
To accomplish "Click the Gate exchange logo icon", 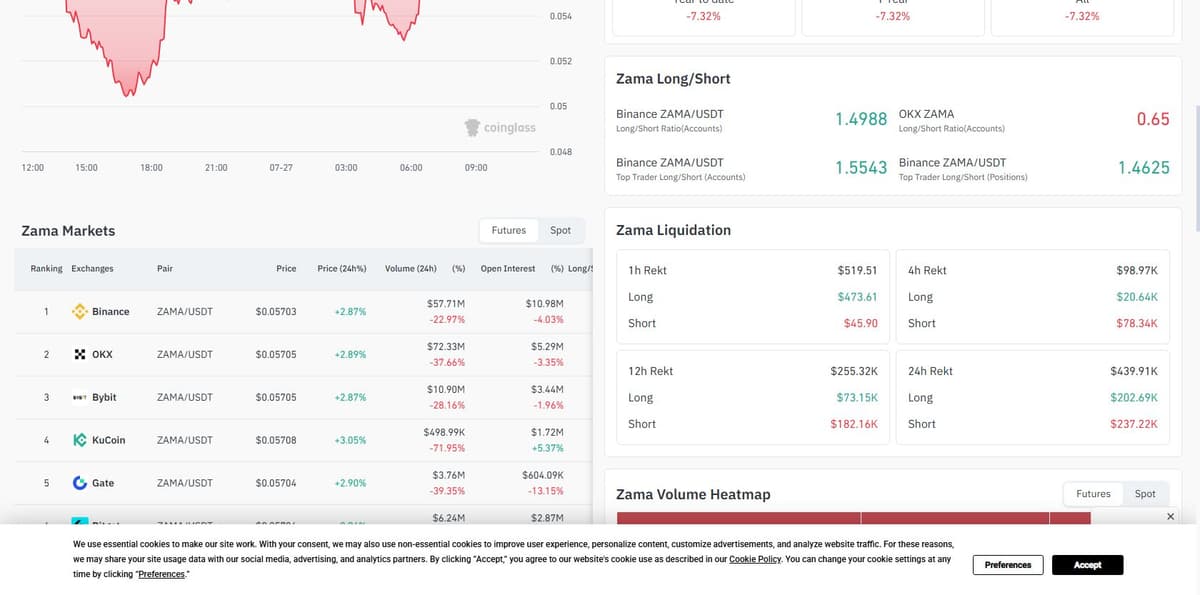I will coord(80,483).
